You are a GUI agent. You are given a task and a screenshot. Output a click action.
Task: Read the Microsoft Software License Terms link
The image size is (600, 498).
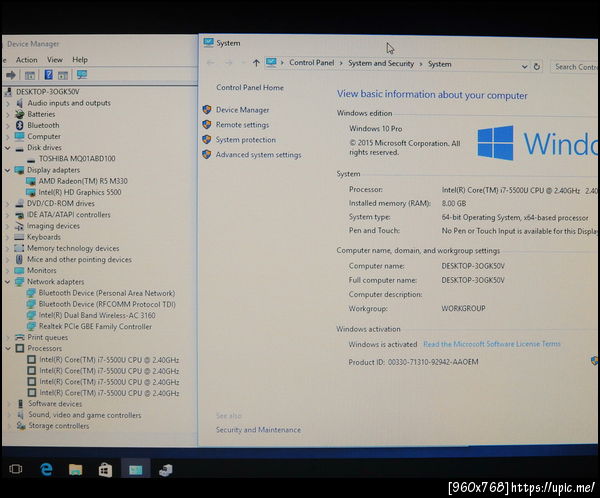tap(492, 344)
